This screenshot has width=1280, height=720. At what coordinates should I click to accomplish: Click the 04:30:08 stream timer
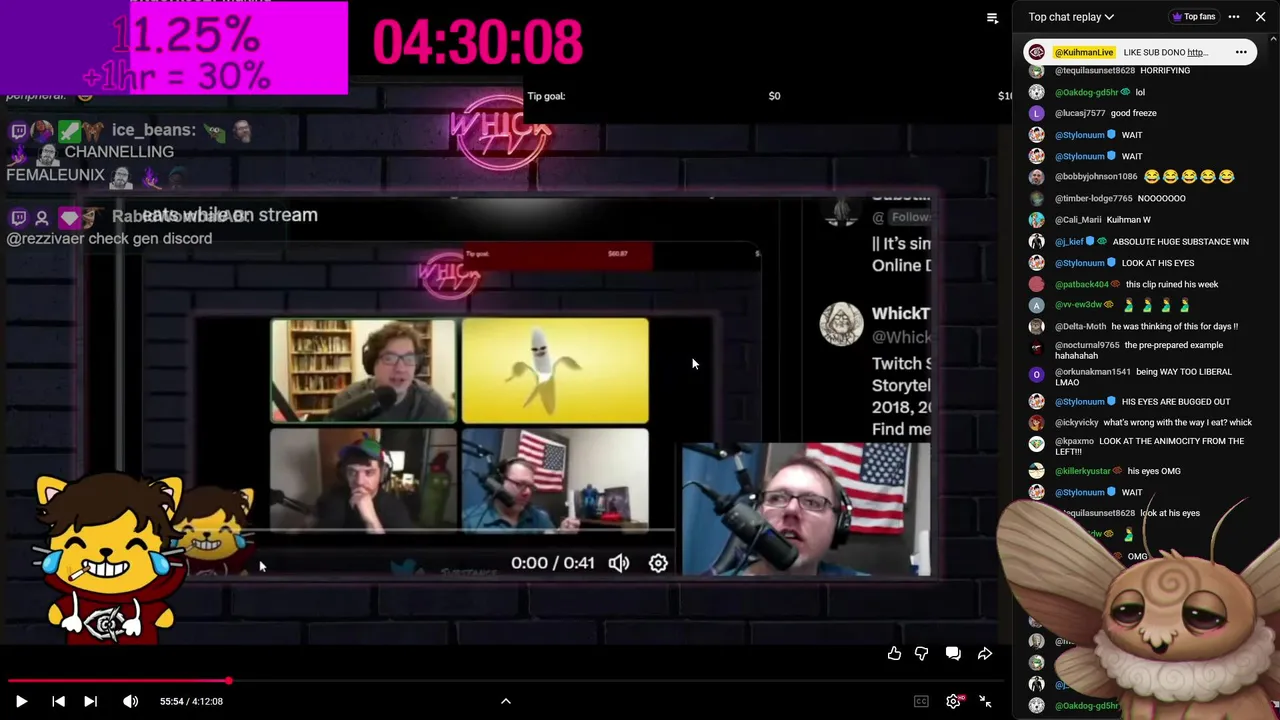click(x=477, y=43)
